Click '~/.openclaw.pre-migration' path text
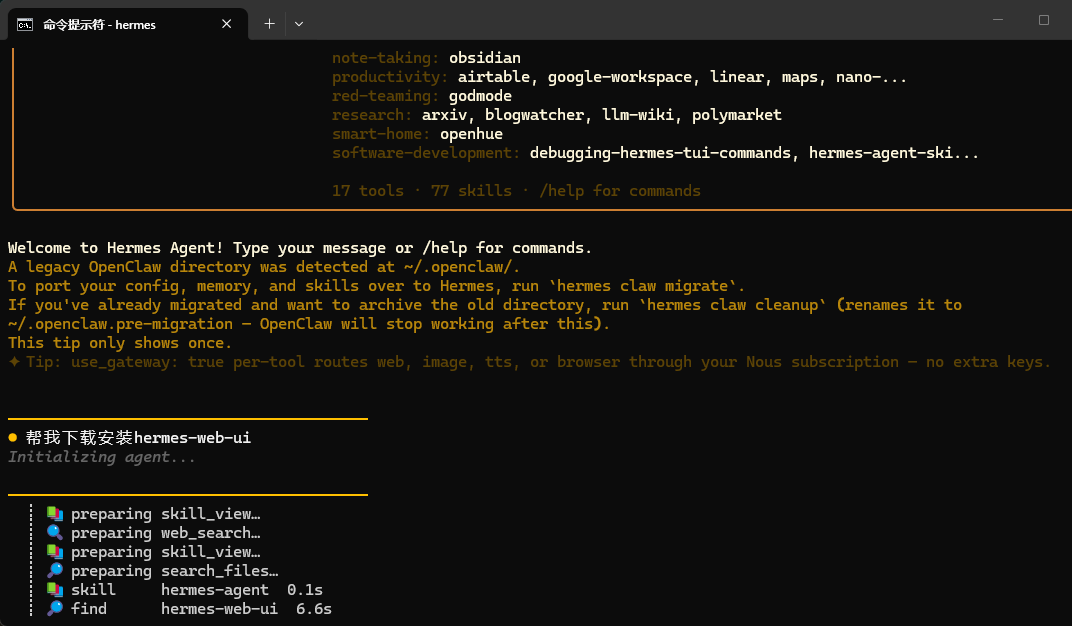Viewport: 1072px width, 626px height. [120, 324]
